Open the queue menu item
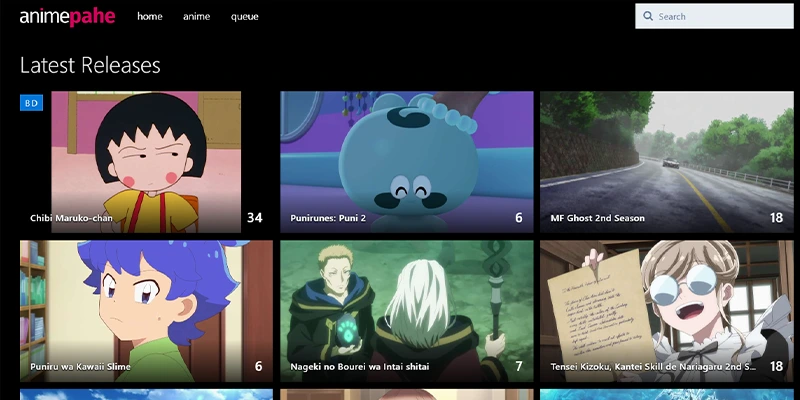 tap(244, 16)
